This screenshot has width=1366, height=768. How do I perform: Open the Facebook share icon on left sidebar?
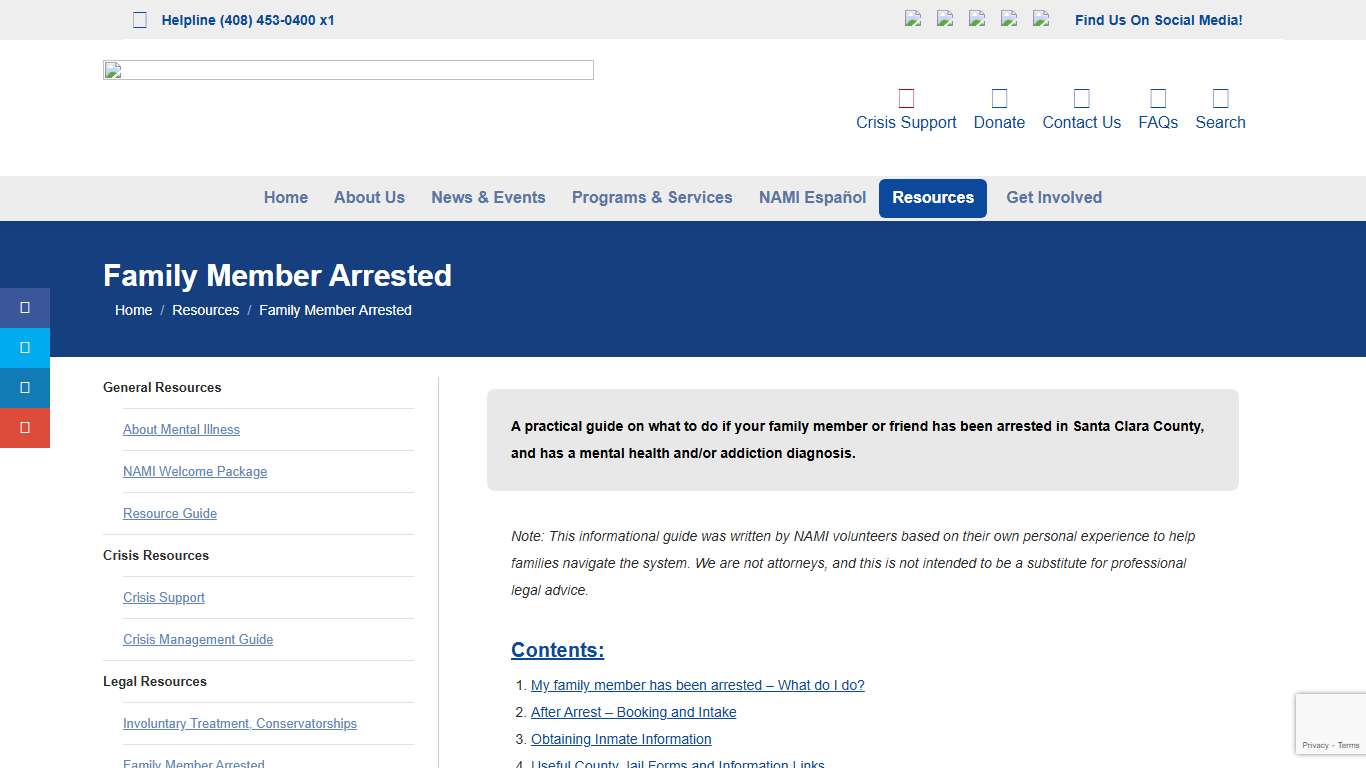click(25, 308)
